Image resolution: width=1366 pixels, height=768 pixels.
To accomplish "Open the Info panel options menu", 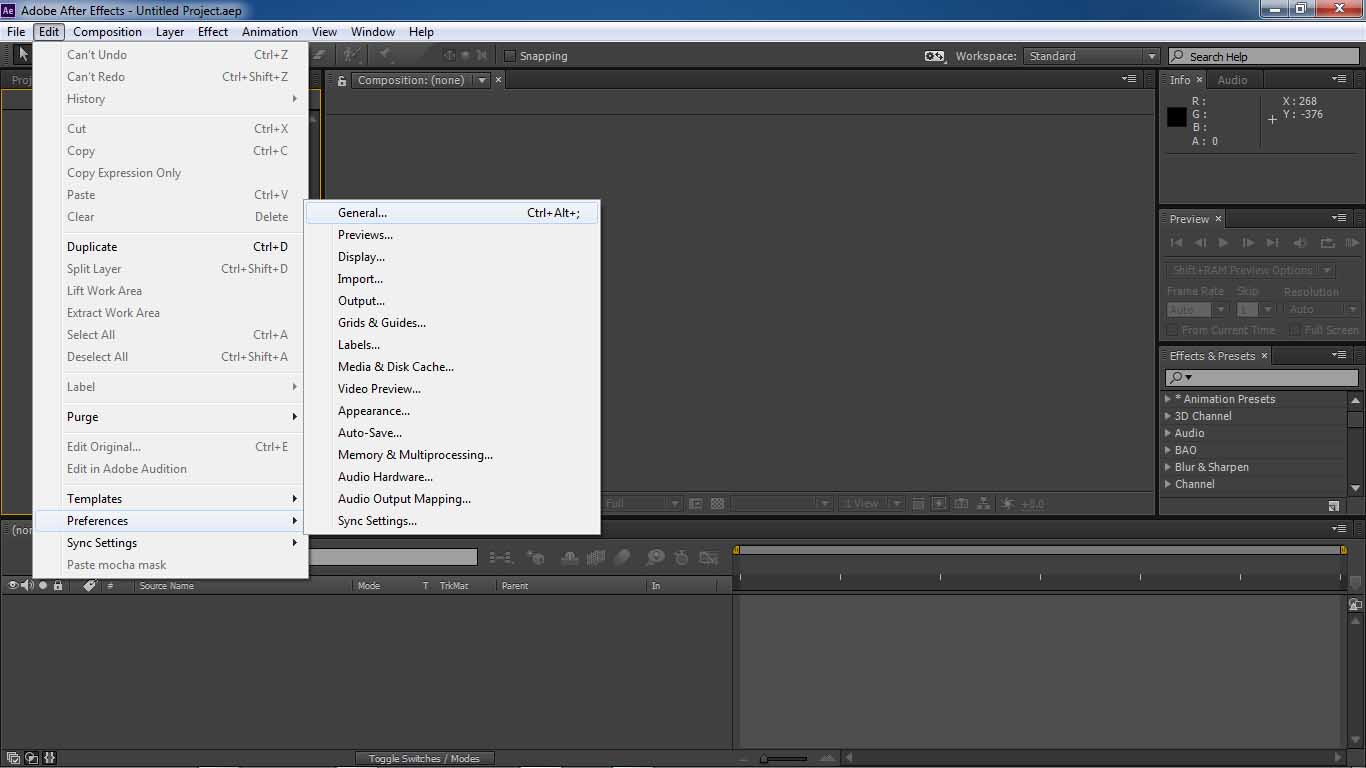I will click(1339, 79).
